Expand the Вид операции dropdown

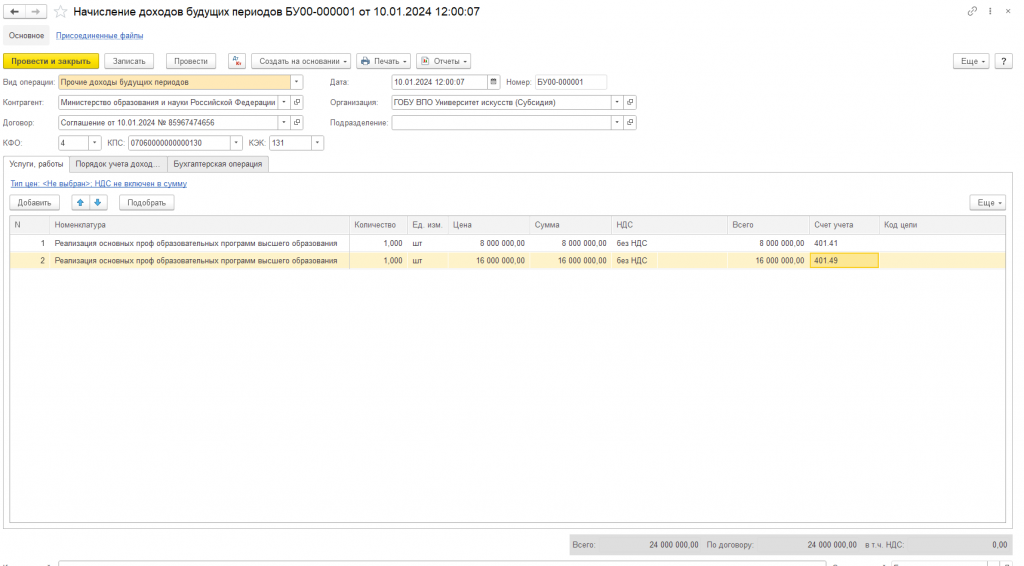coord(296,82)
